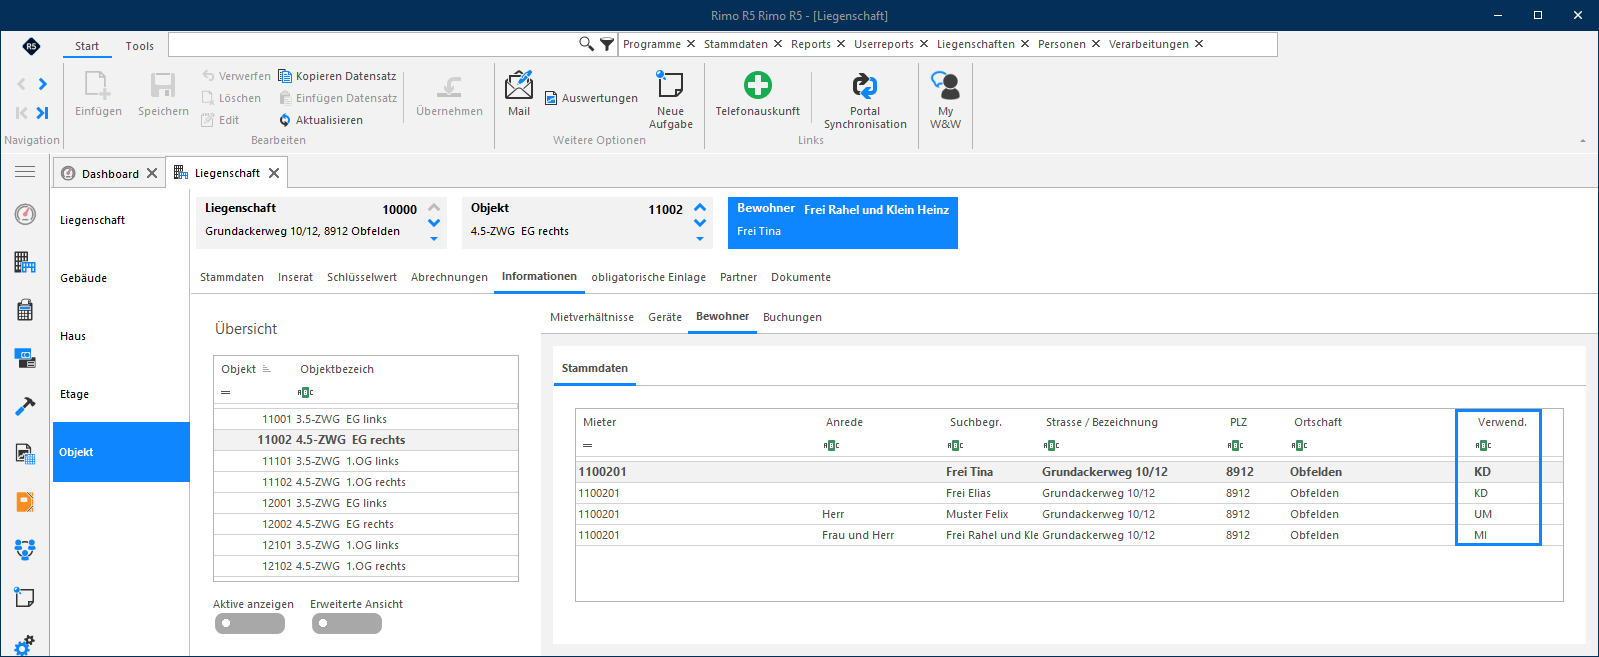Sort by the Objekt column header
The height and width of the screenshot is (657, 1599).
coord(239,369)
